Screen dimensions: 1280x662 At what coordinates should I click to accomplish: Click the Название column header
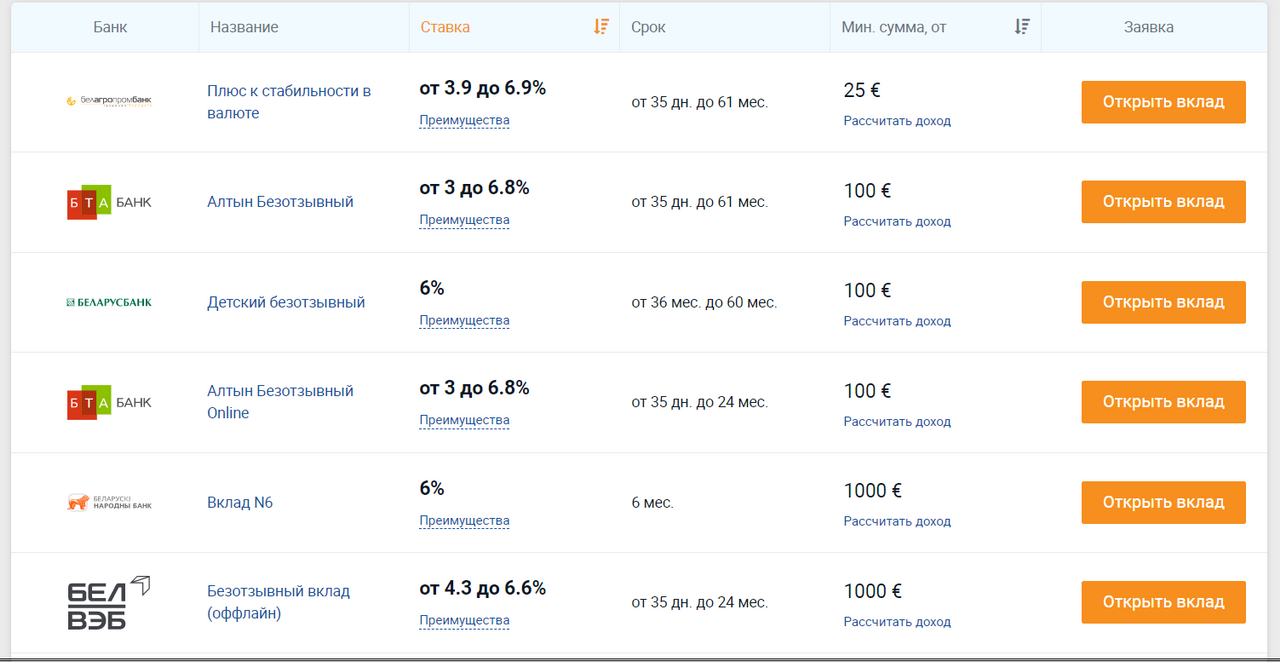[244, 27]
